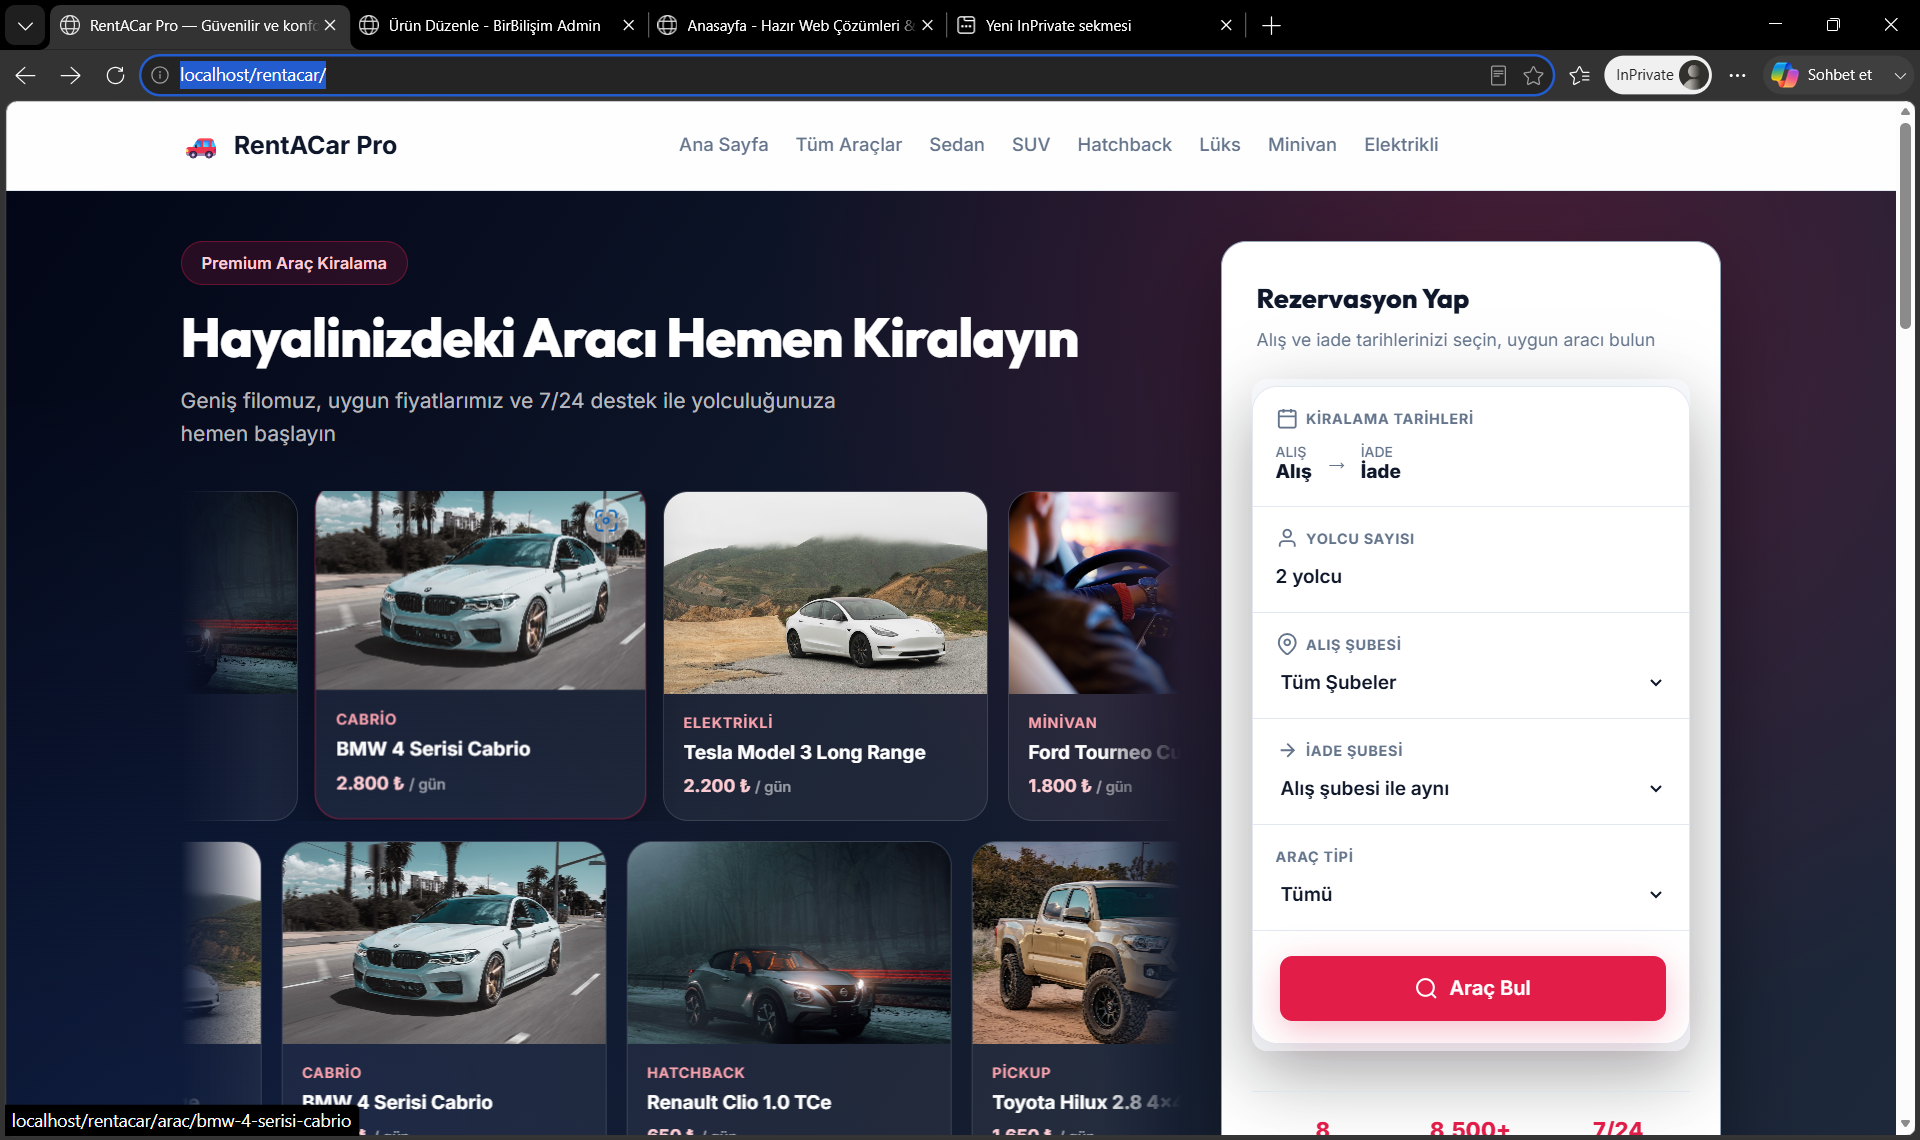Click the RentACar Pro brand name
The height and width of the screenshot is (1140, 1920).
click(315, 145)
